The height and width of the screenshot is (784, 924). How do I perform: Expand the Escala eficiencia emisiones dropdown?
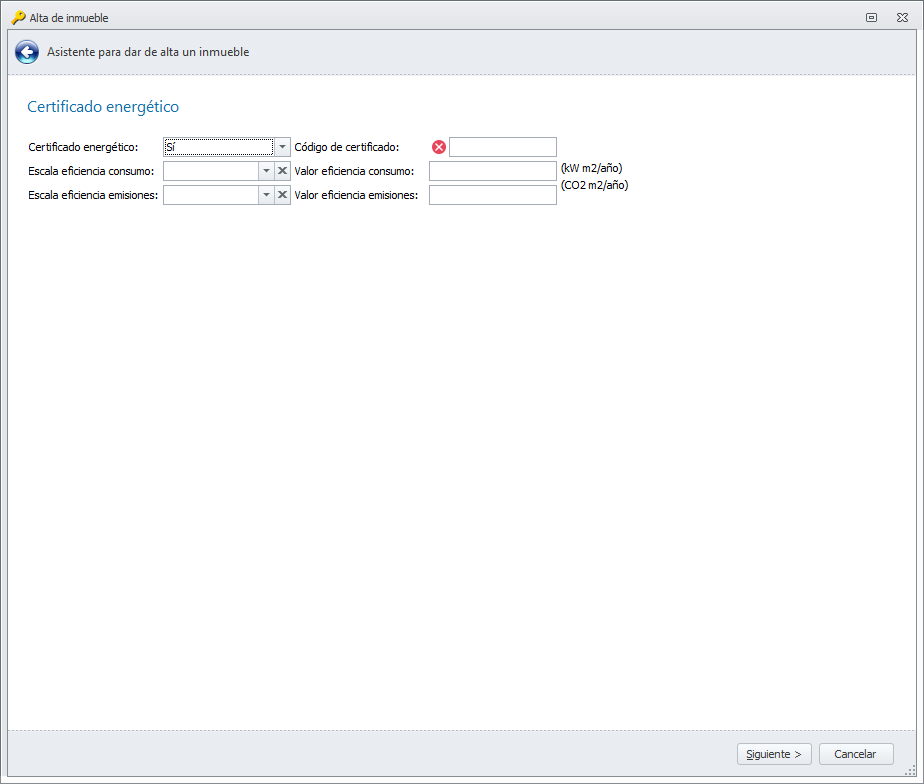266,195
